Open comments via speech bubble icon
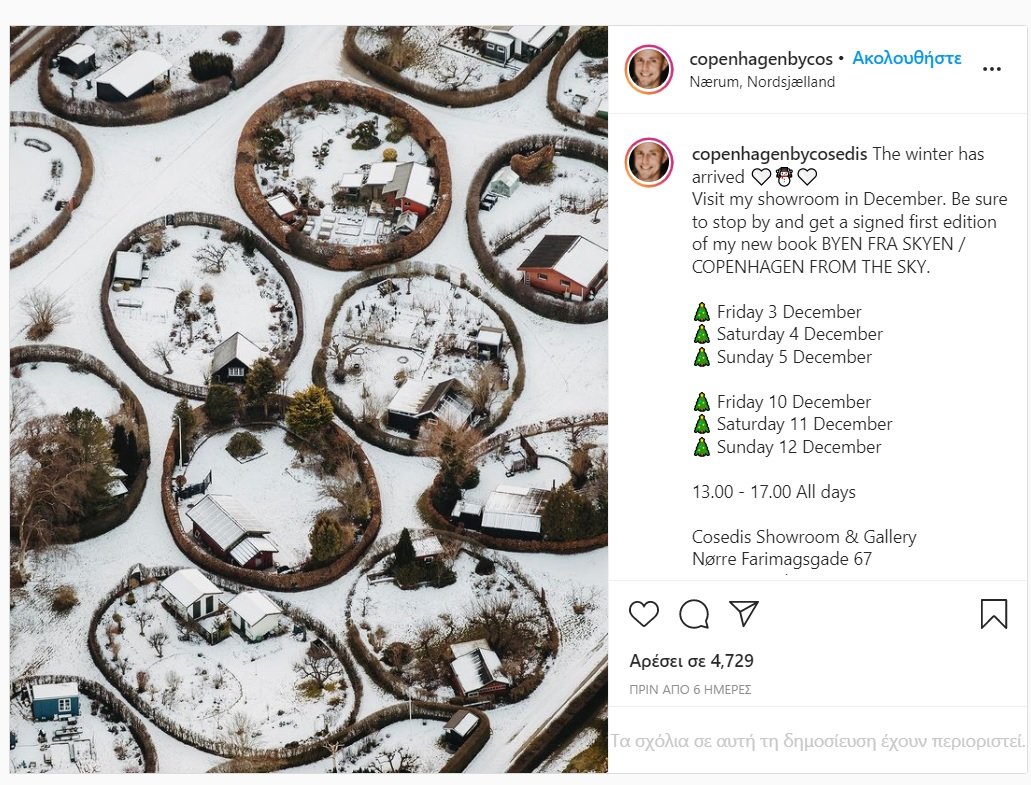1031x785 pixels. tap(694, 613)
